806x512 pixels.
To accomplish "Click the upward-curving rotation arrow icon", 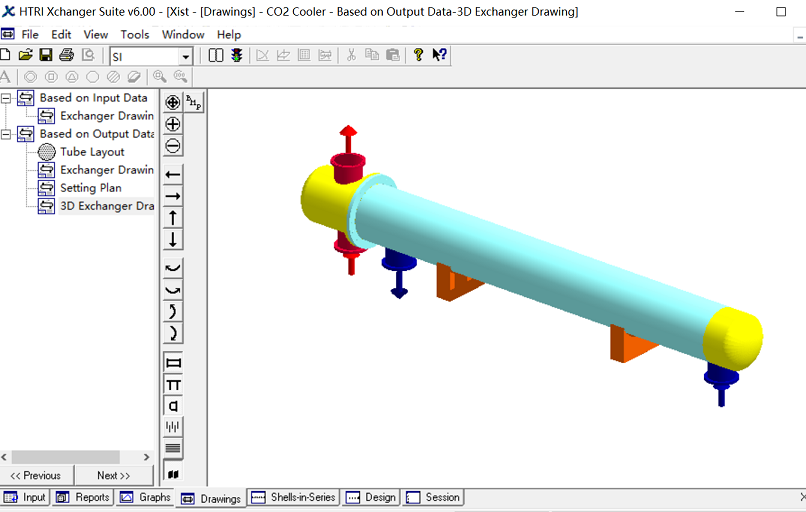I will click(x=173, y=268).
